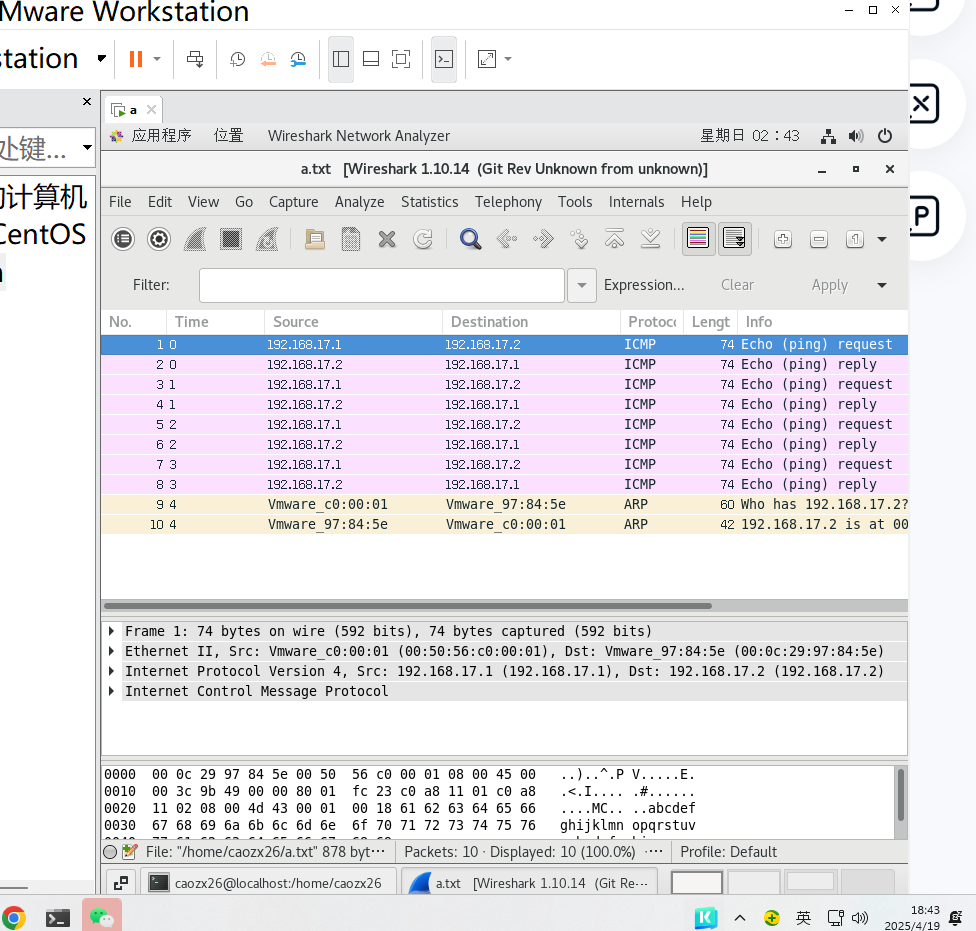Enter VMware full screen mode icon
Viewport: 976px width, 931px height.
(x=401, y=59)
